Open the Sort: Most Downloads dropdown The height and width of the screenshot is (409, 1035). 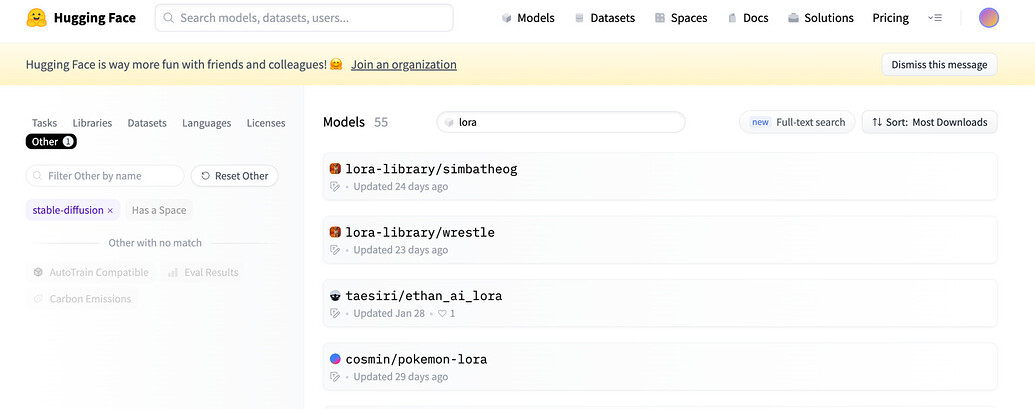click(x=929, y=122)
